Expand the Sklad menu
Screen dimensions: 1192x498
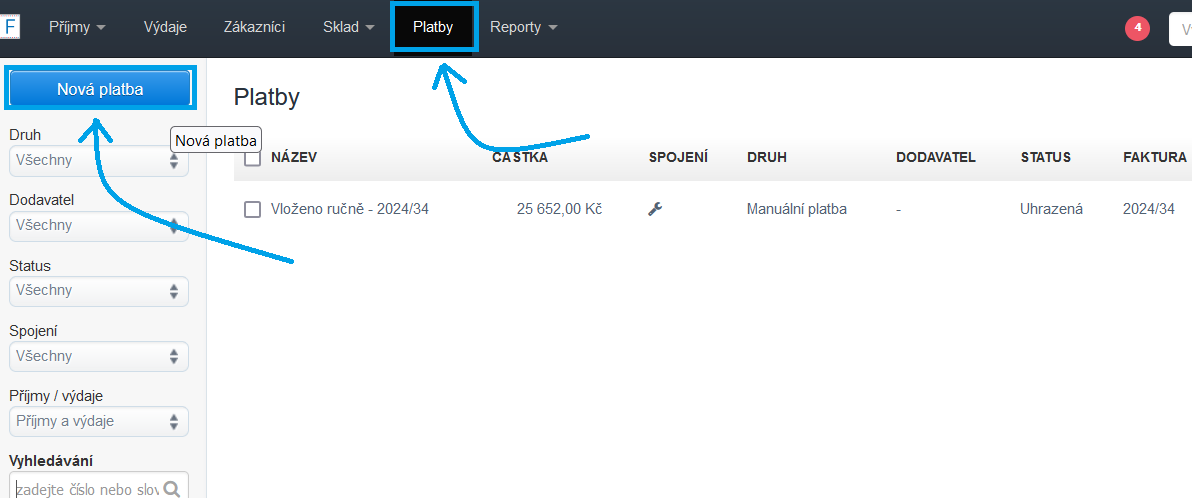point(349,27)
